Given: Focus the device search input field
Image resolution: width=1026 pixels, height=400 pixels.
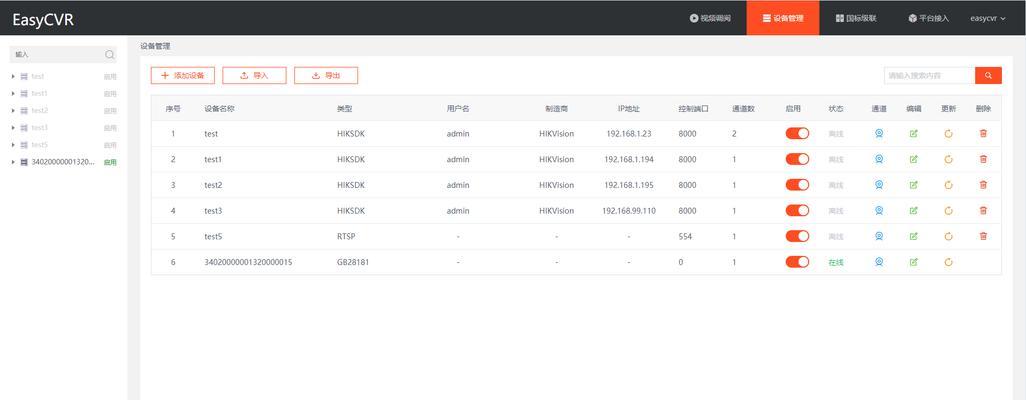Looking at the screenshot, I should point(929,76).
